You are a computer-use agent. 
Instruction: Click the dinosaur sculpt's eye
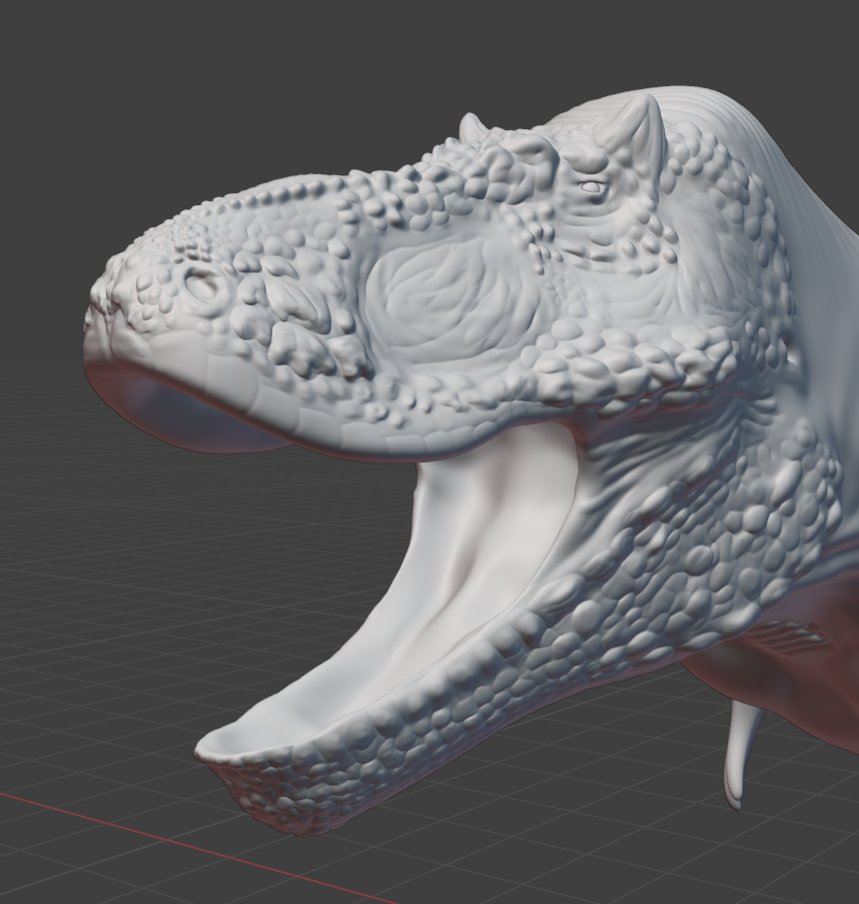590,186
